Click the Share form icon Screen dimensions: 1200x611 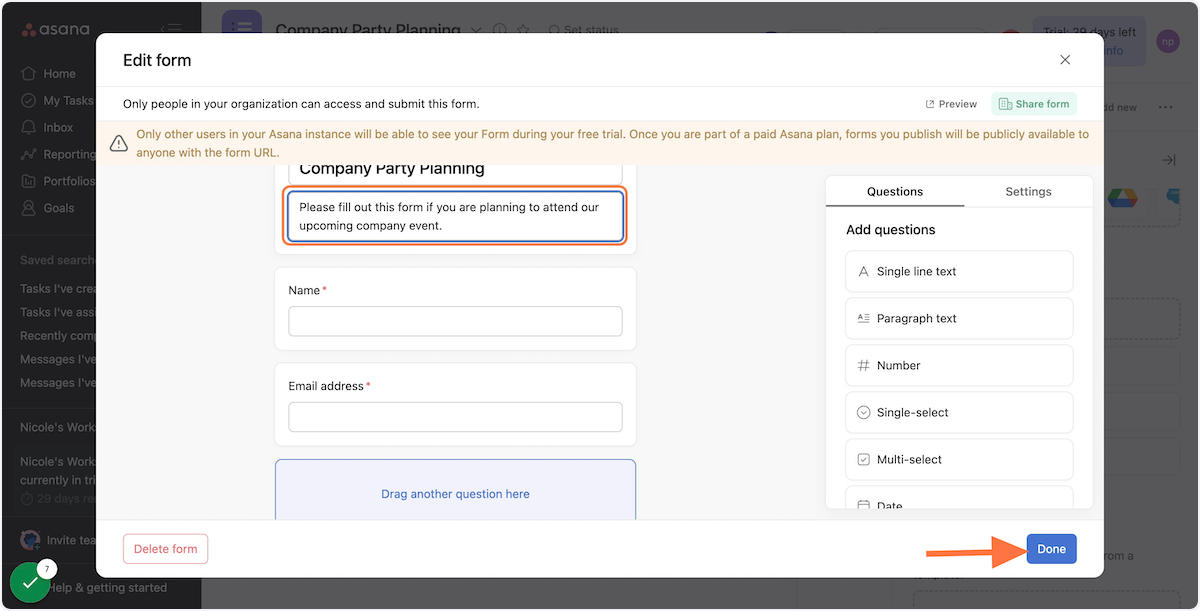(1005, 104)
